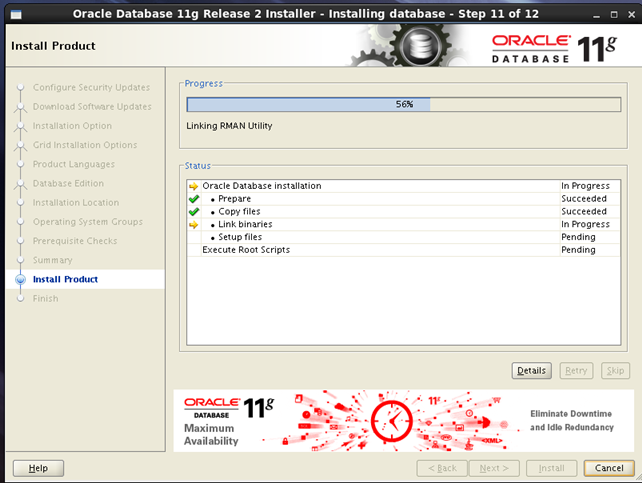Click the blue Install Product step marker icon
Image resolution: width=642 pixels, height=483 pixels.
(20, 279)
